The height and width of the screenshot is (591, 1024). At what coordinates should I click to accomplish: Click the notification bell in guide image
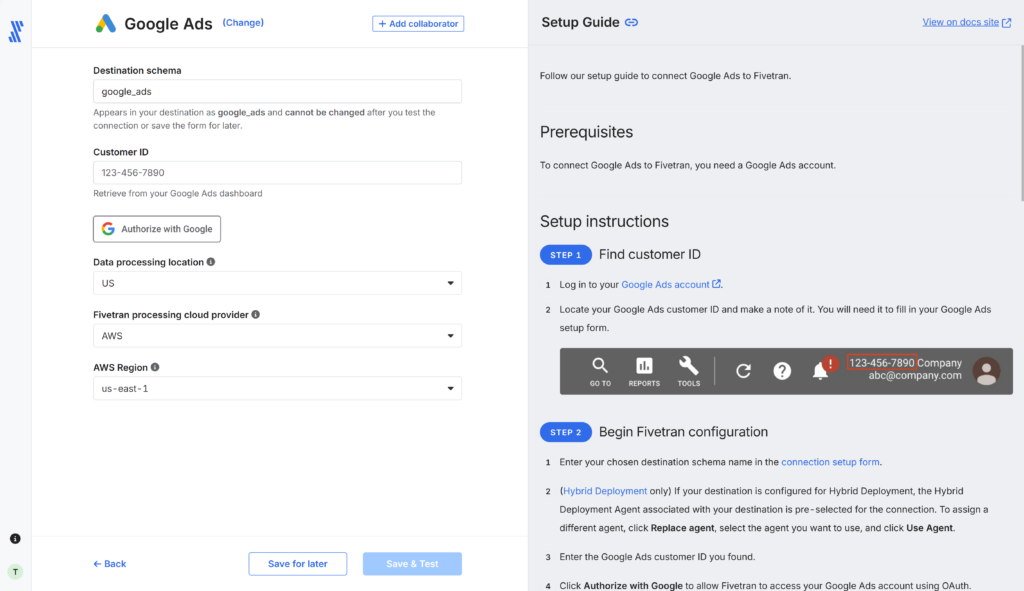[x=820, y=371]
